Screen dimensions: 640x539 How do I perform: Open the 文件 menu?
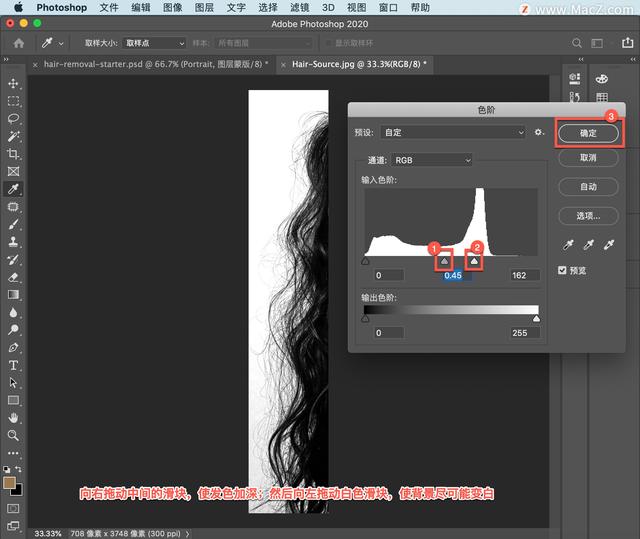click(x=109, y=7)
